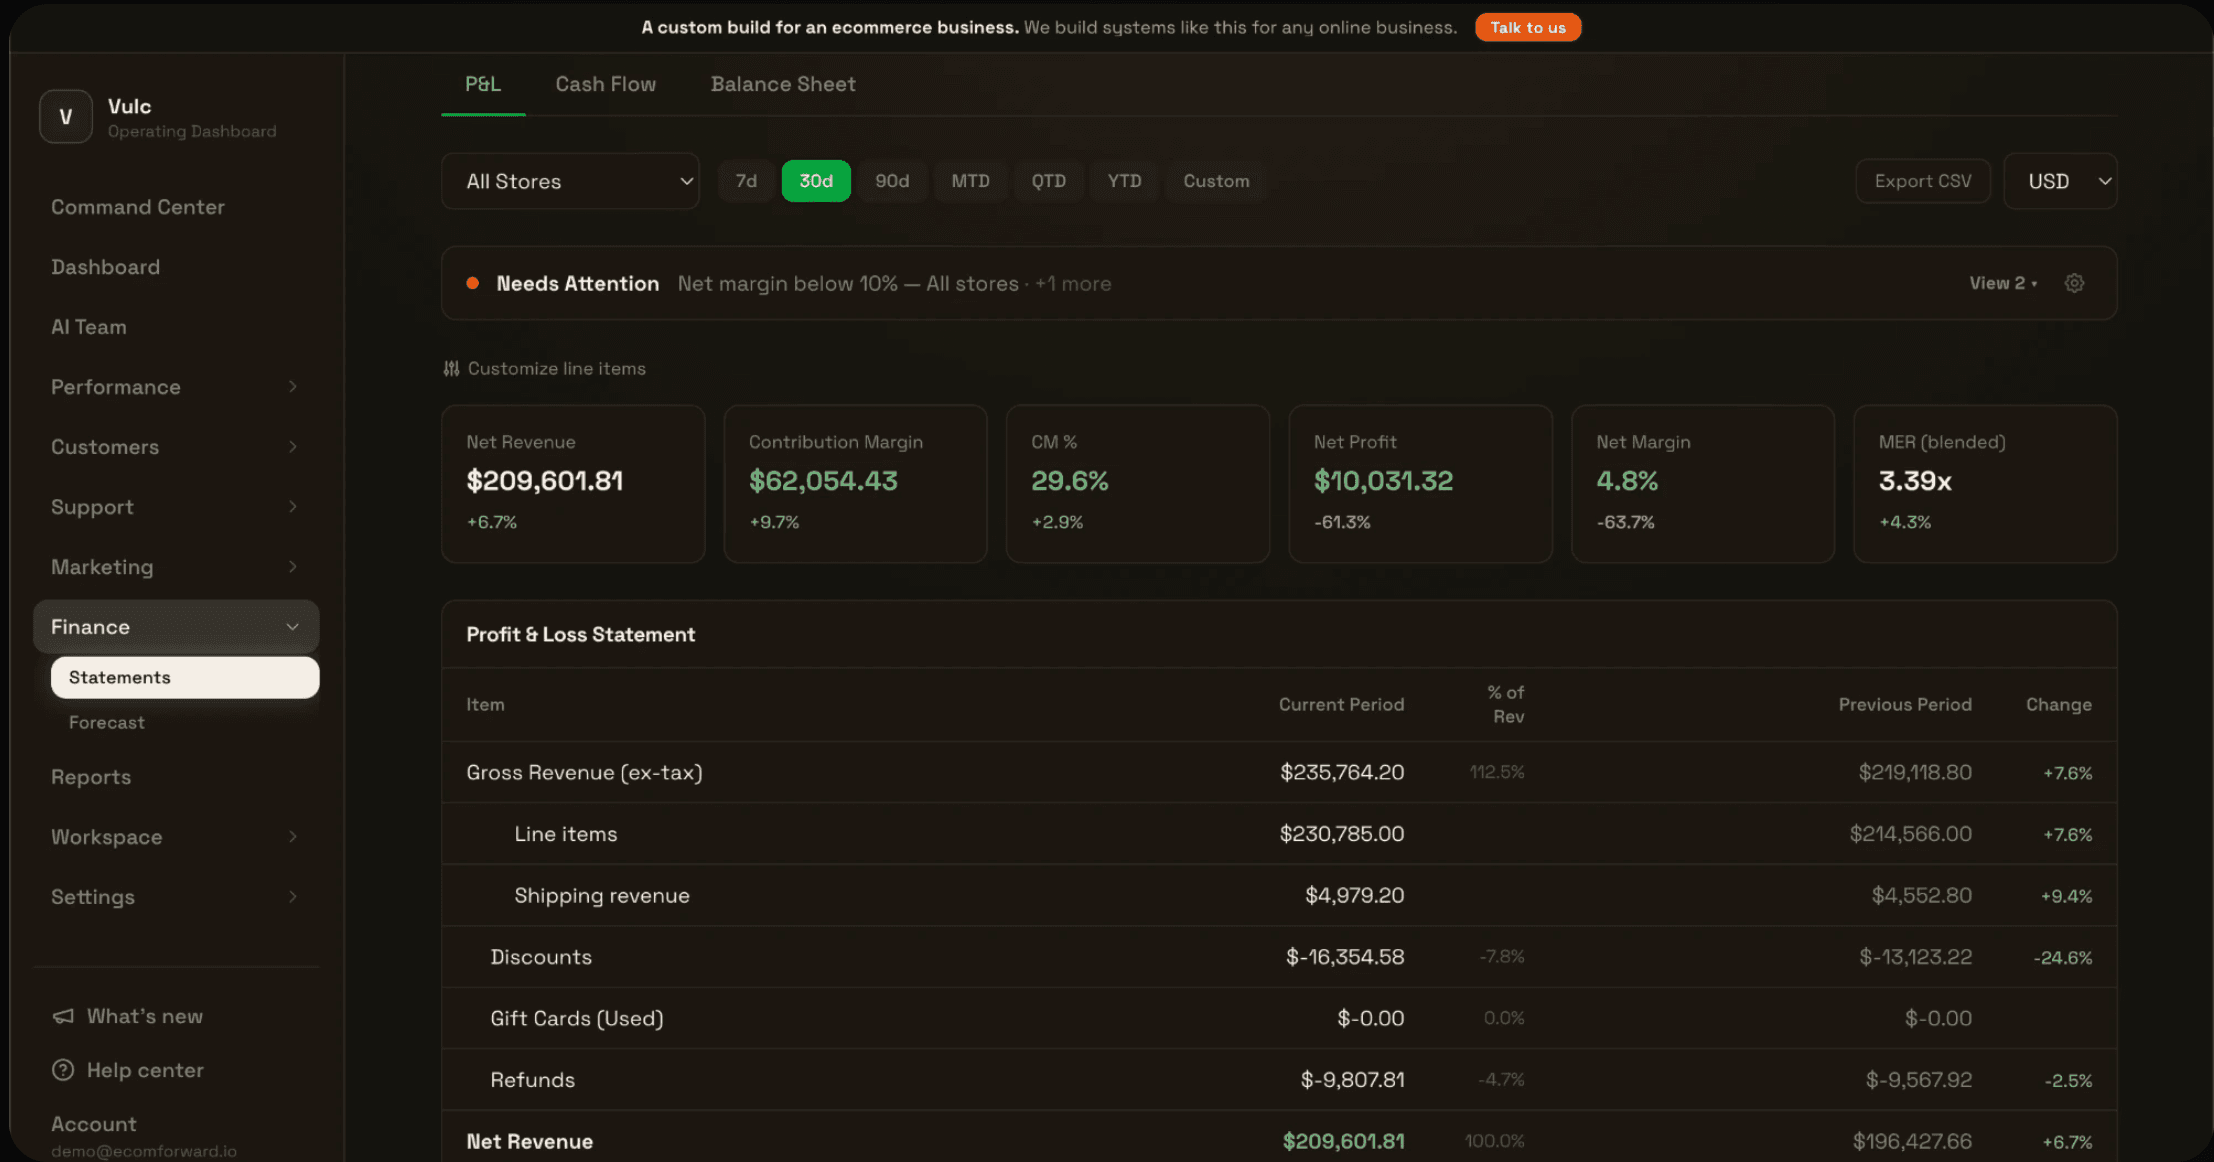Open AI Team in sidebar

click(89, 327)
